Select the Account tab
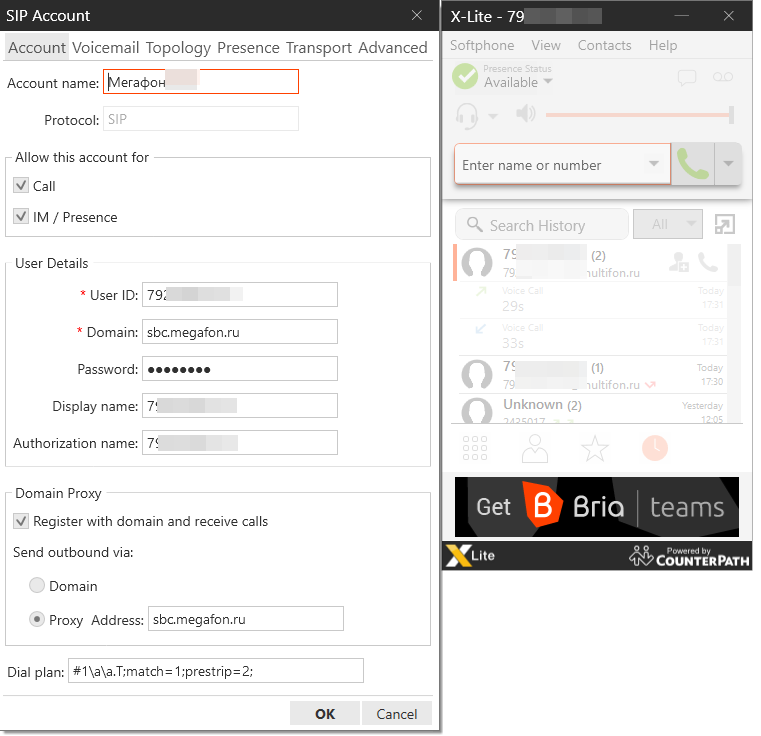Screen dimensions: 761x736 (x=37, y=48)
